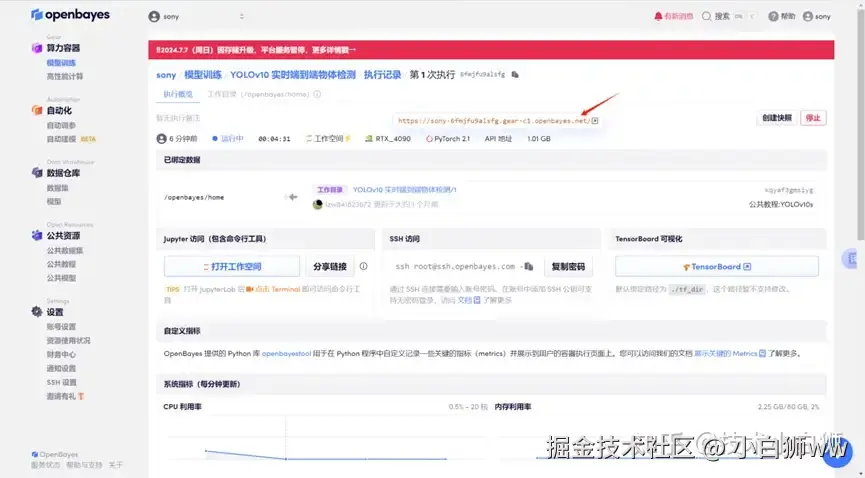Open 自动建模 BETA in the sidebar
Viewport: 865px width, 478px height.
point(71,139)
